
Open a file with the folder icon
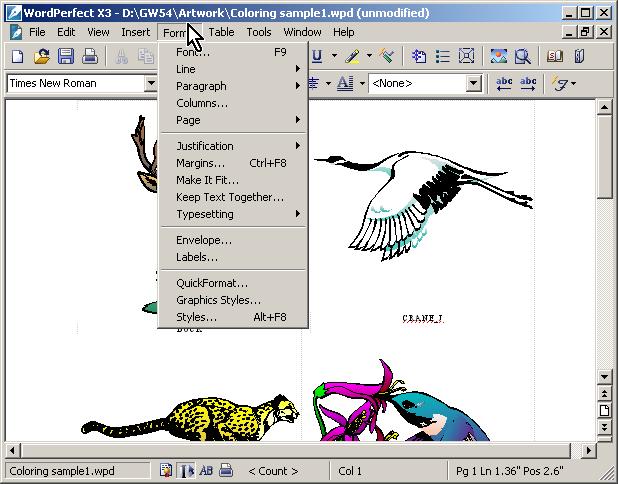(x=42, y=56)
